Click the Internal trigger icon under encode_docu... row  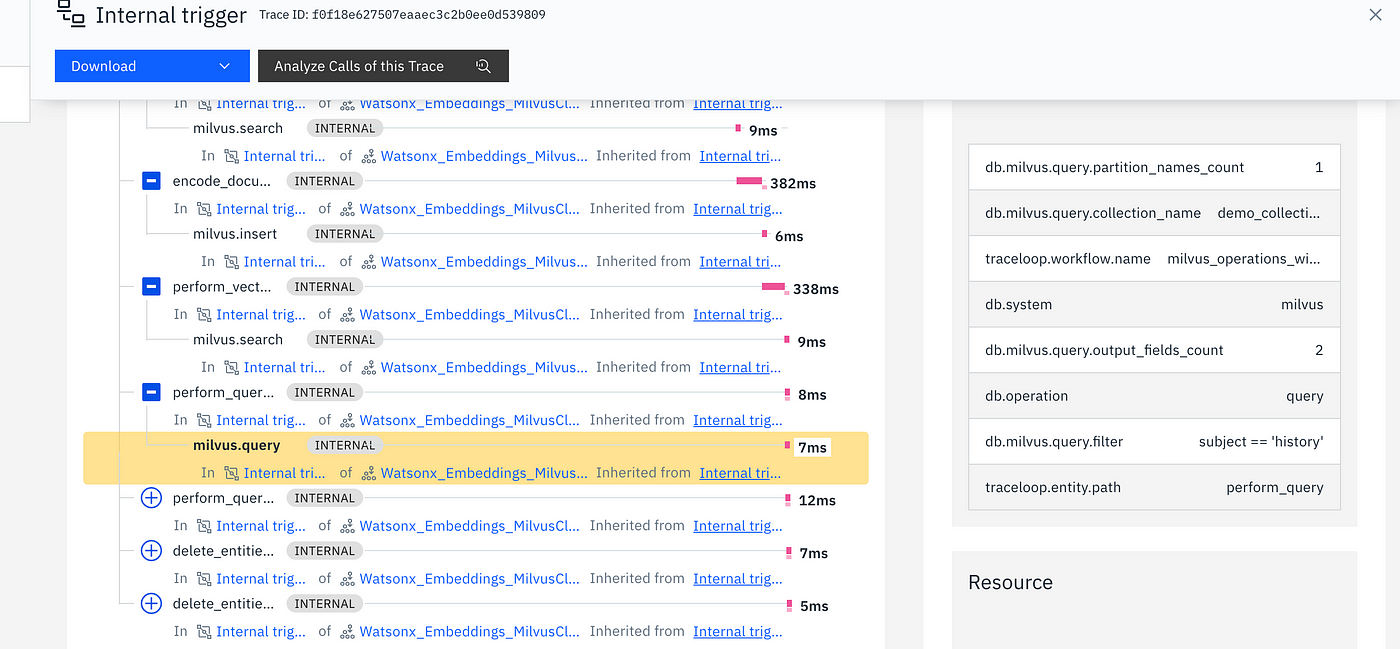(x=204, y=209)
